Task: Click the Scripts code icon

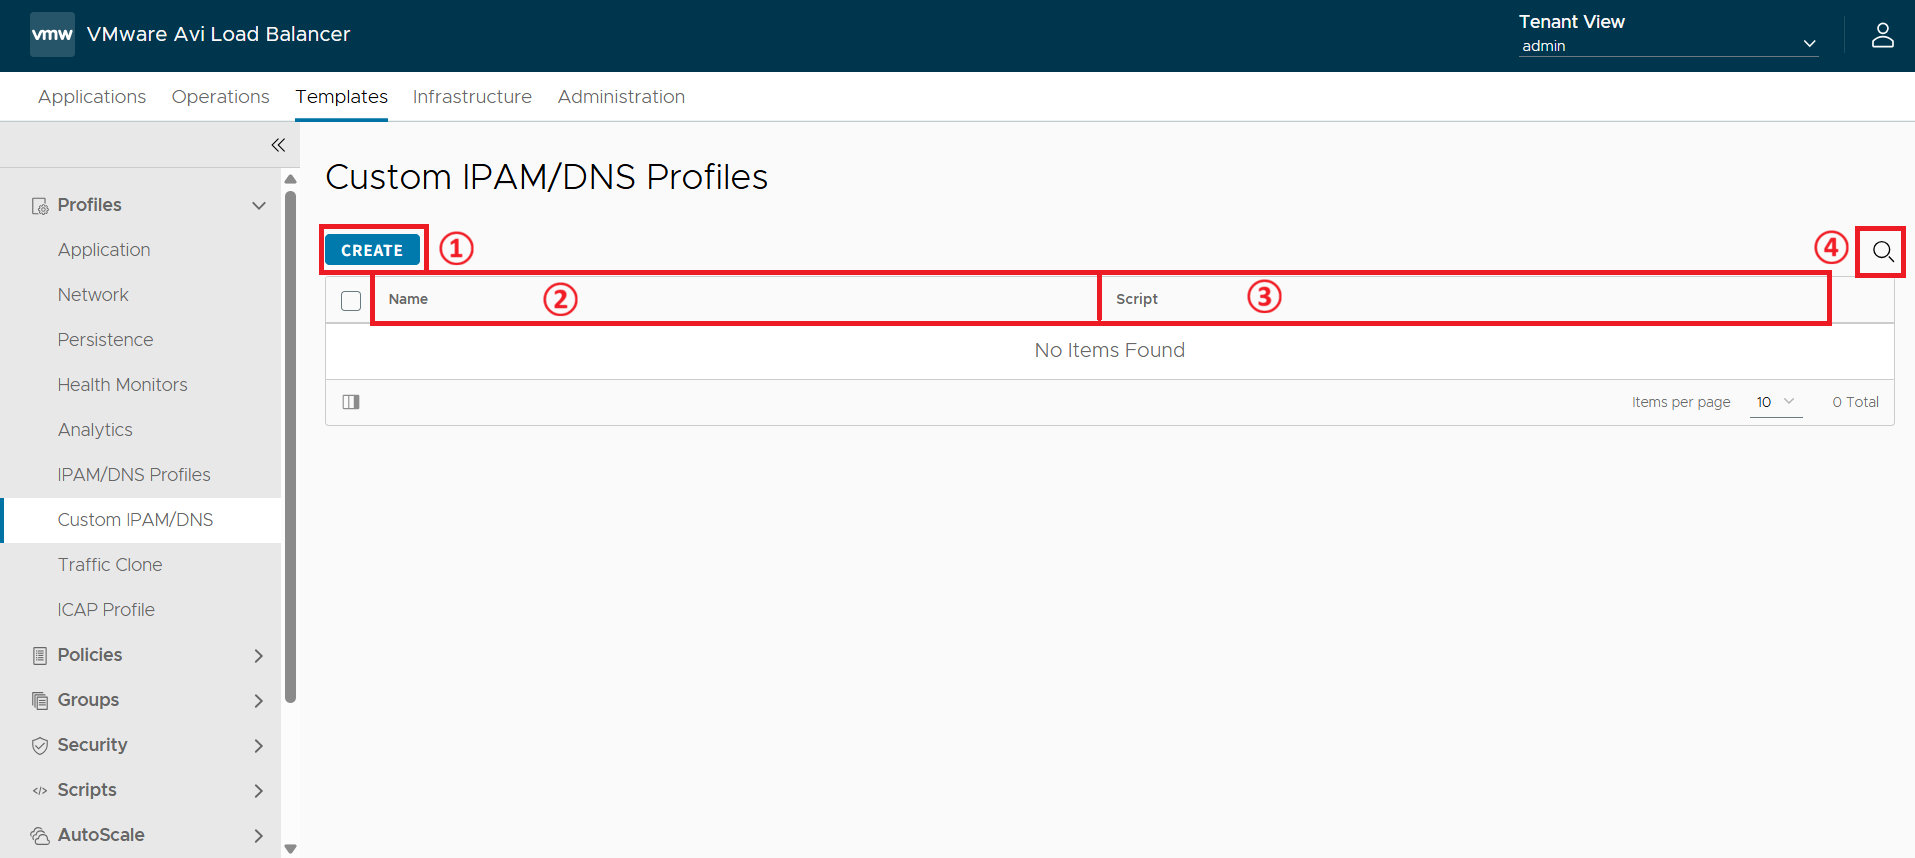Action: tap(40, 790)
